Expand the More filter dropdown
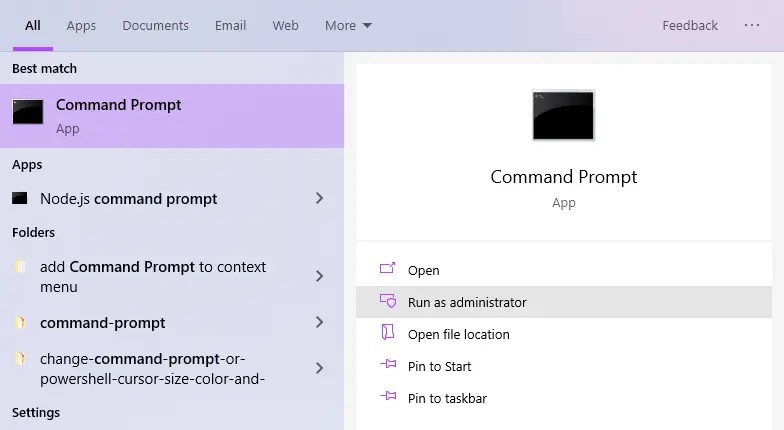The height and width of the screenshot is (430, 784). tap(348, 26)
